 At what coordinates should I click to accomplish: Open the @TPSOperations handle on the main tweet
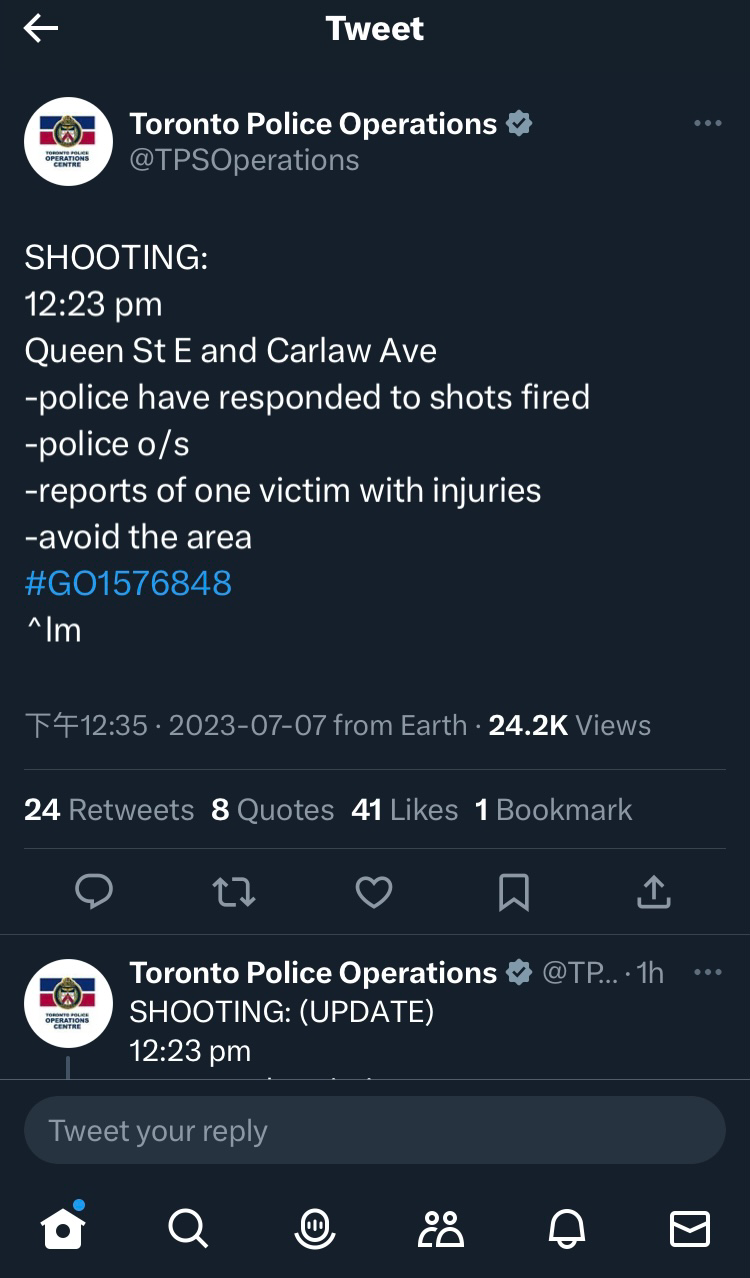[x=244, y=160]
